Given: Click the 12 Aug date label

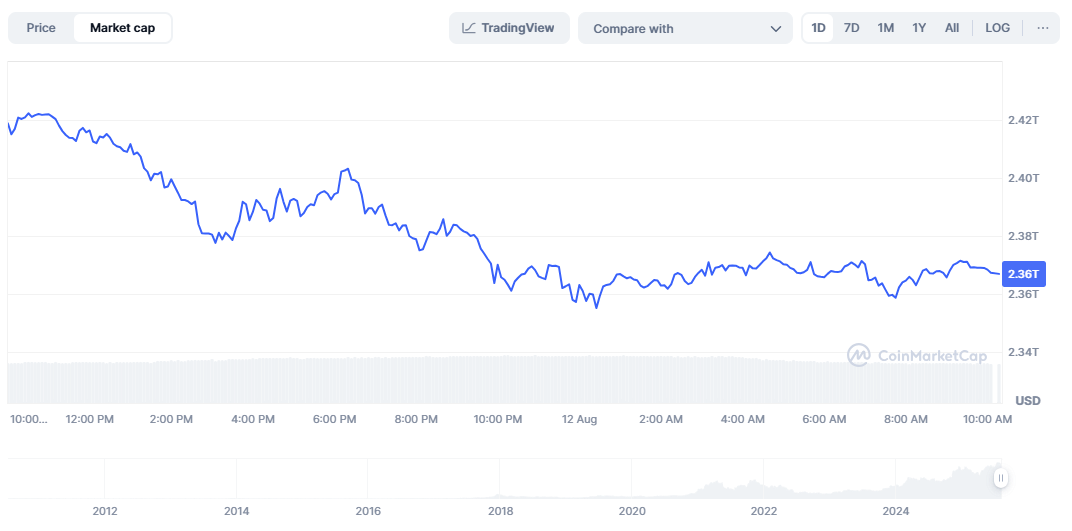Looking at the screenshot, I should [579, 419].
